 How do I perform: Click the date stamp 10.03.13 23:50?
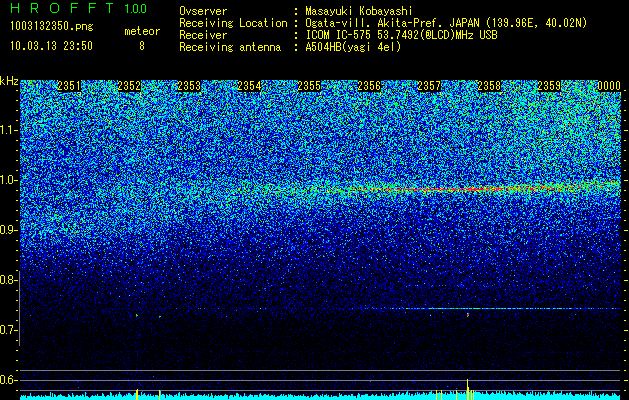pos(51,46)
